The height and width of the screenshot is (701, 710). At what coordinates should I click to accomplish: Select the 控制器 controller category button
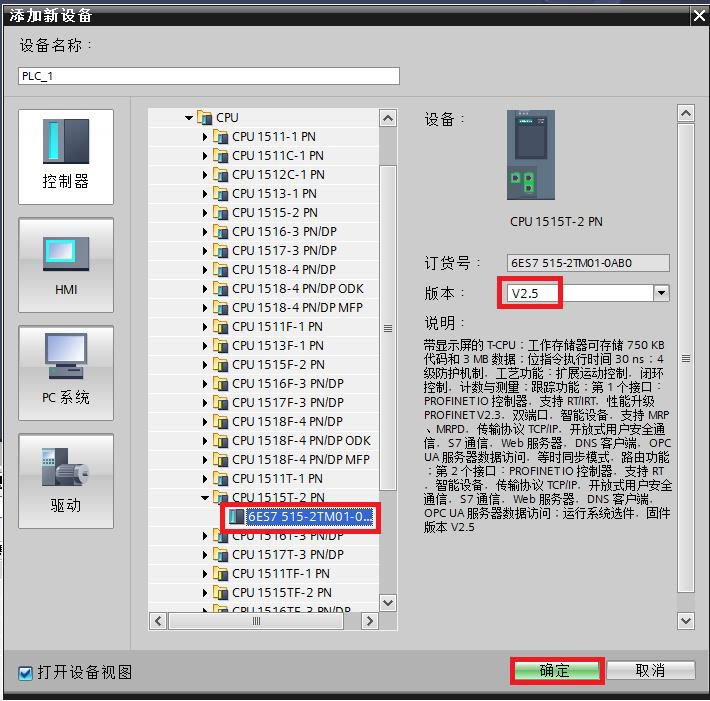(66, 157)
